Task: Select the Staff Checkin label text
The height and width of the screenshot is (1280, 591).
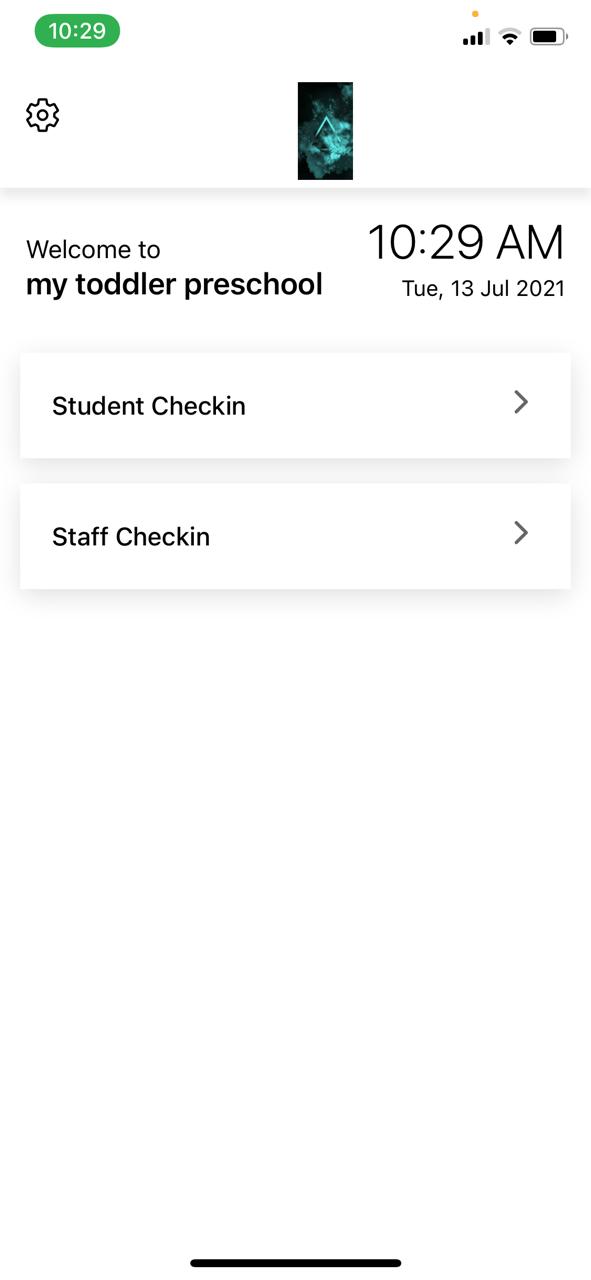Action: [131, 537]
